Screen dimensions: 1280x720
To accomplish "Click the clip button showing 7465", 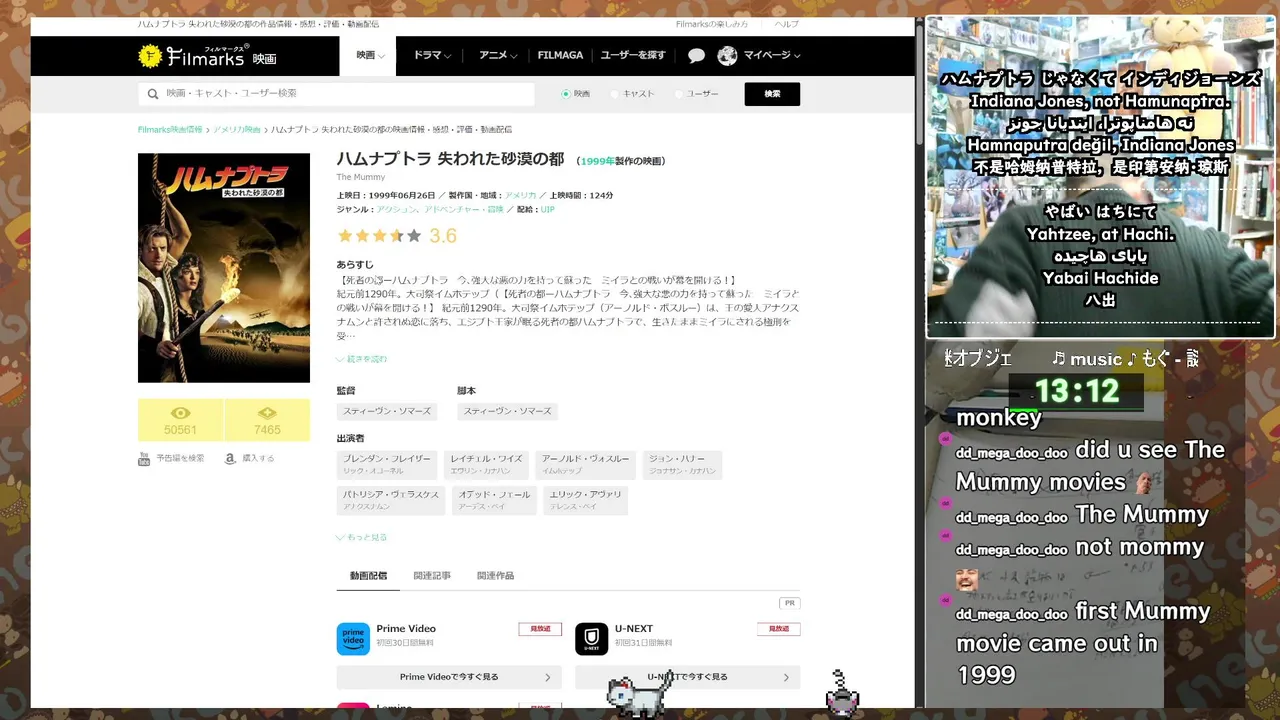I will [267, 420].
